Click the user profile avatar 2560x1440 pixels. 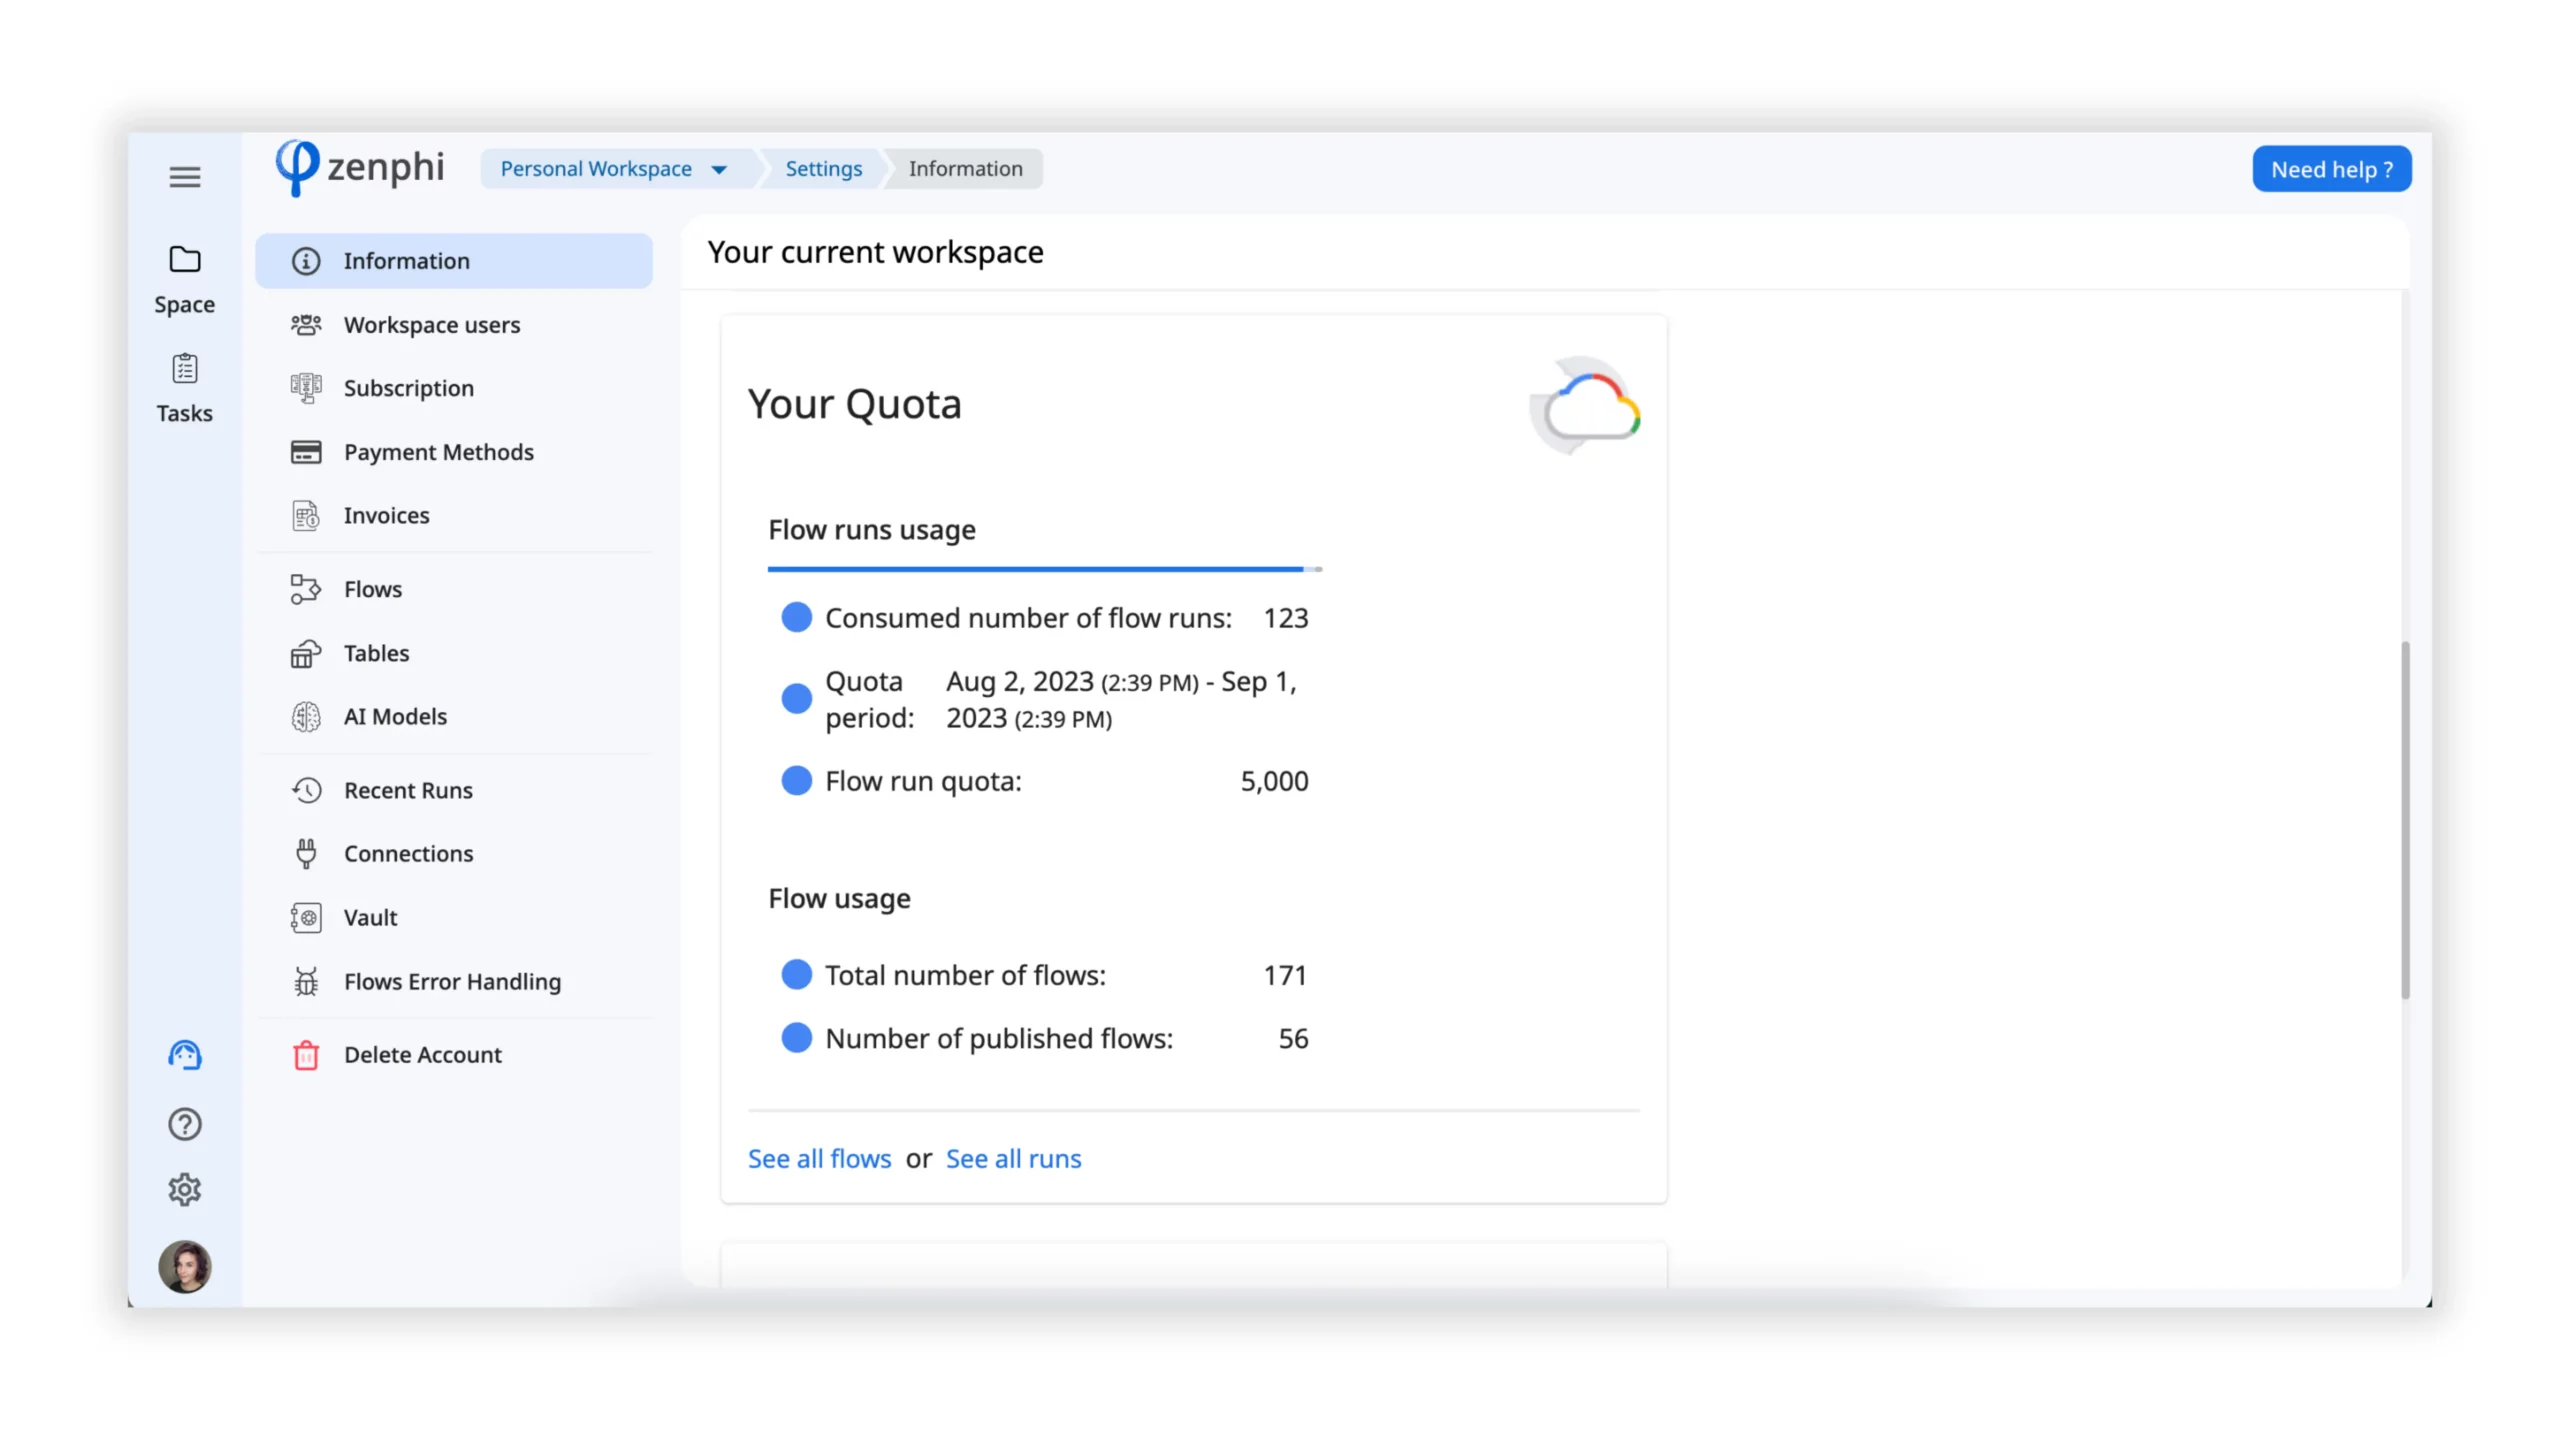point(184,1267)
